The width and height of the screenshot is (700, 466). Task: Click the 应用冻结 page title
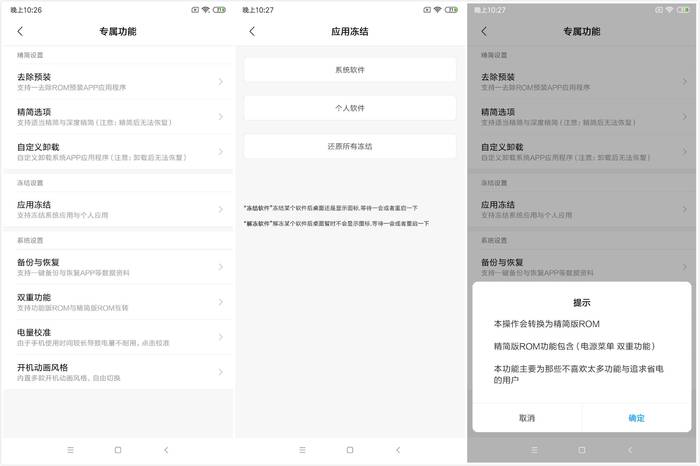[350, 31]
